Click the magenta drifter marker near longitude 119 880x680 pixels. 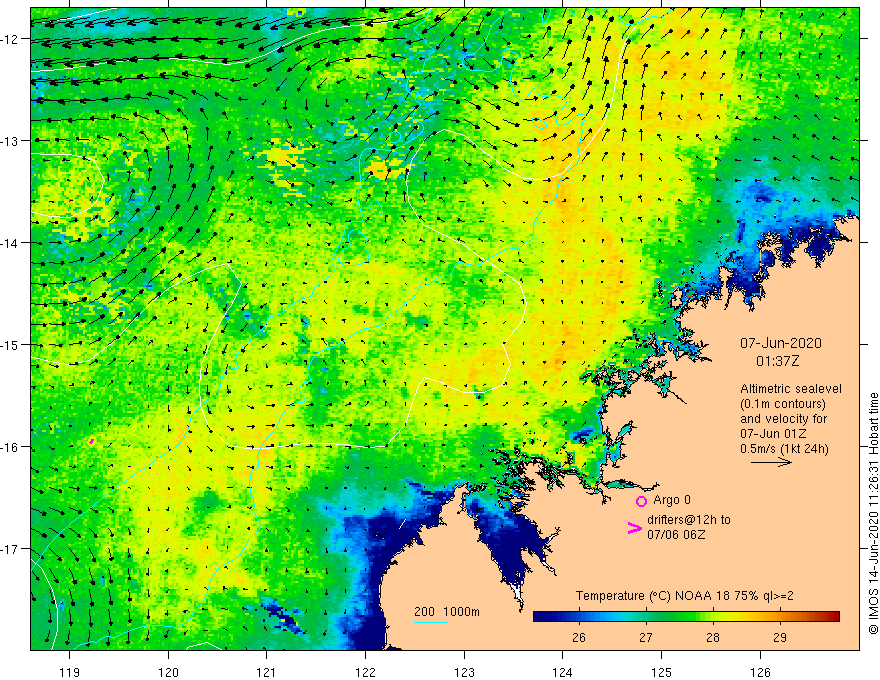(x=91, y=442)
